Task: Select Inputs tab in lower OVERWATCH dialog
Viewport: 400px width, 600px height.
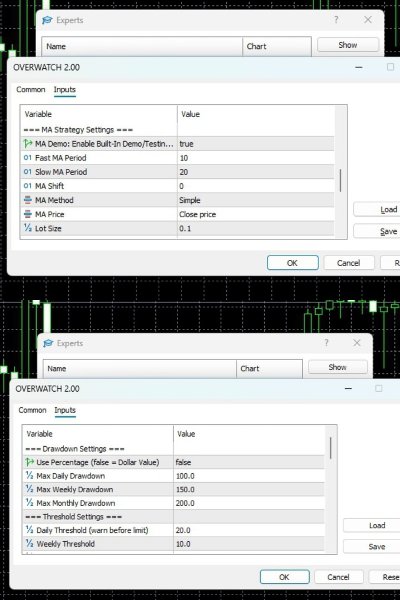Action: (x=65, y=410)
